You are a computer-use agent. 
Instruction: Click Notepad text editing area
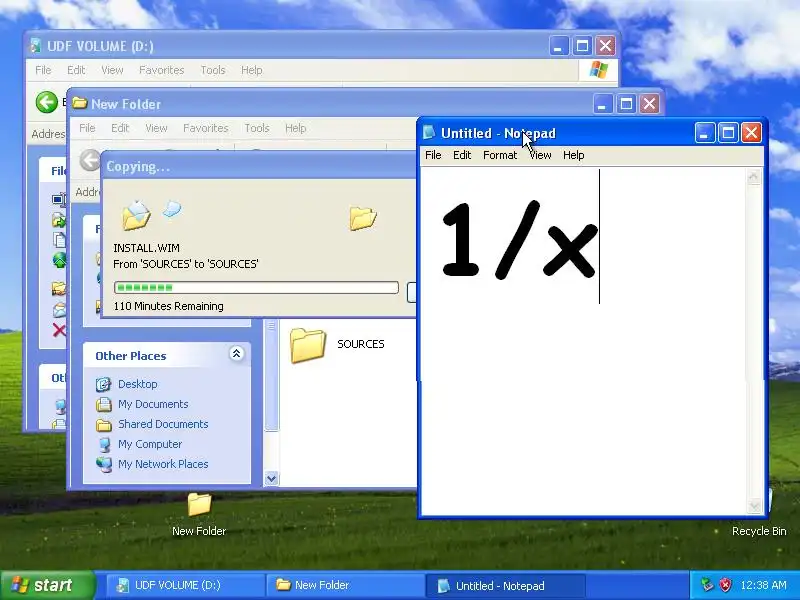click(x=582, y=342)
